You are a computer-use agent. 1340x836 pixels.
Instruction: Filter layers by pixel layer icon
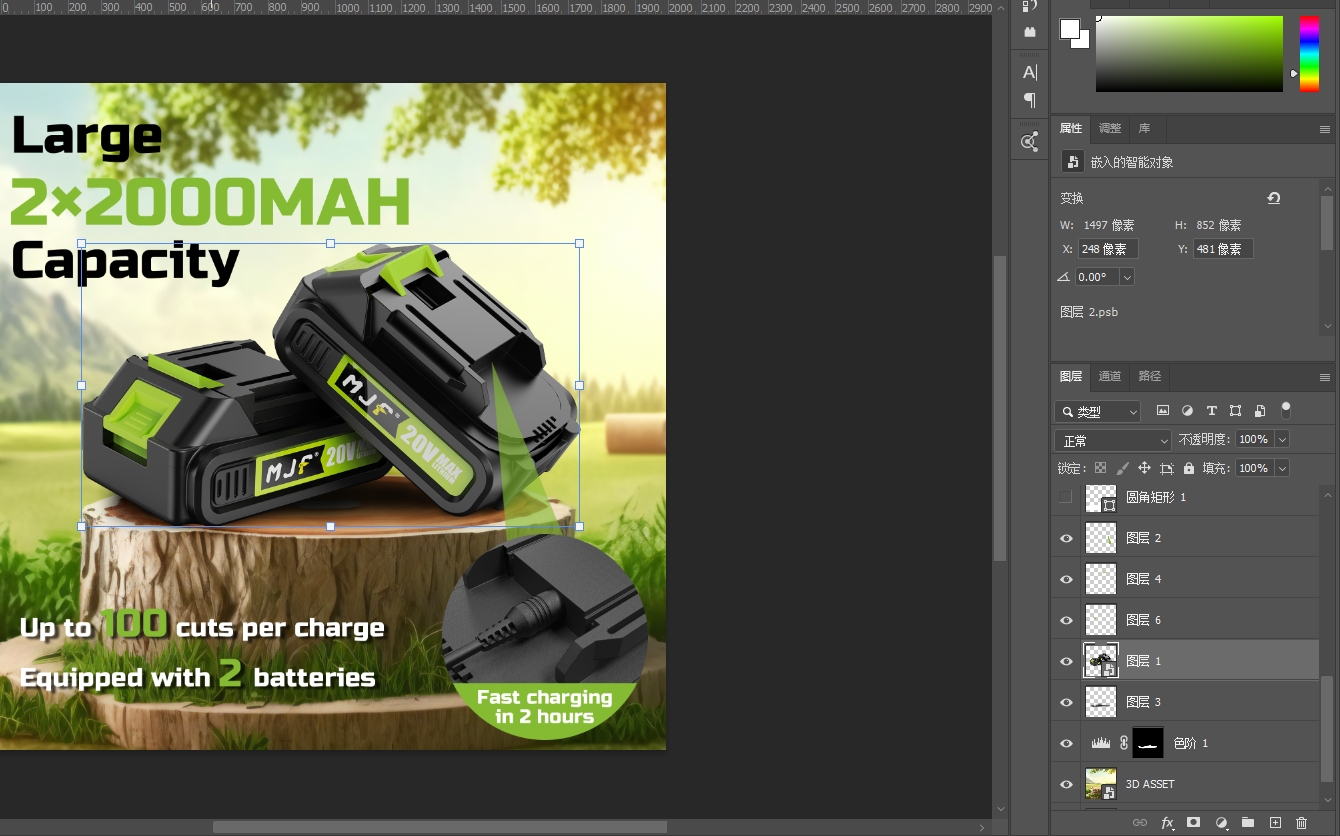[x=1163, y=411]
